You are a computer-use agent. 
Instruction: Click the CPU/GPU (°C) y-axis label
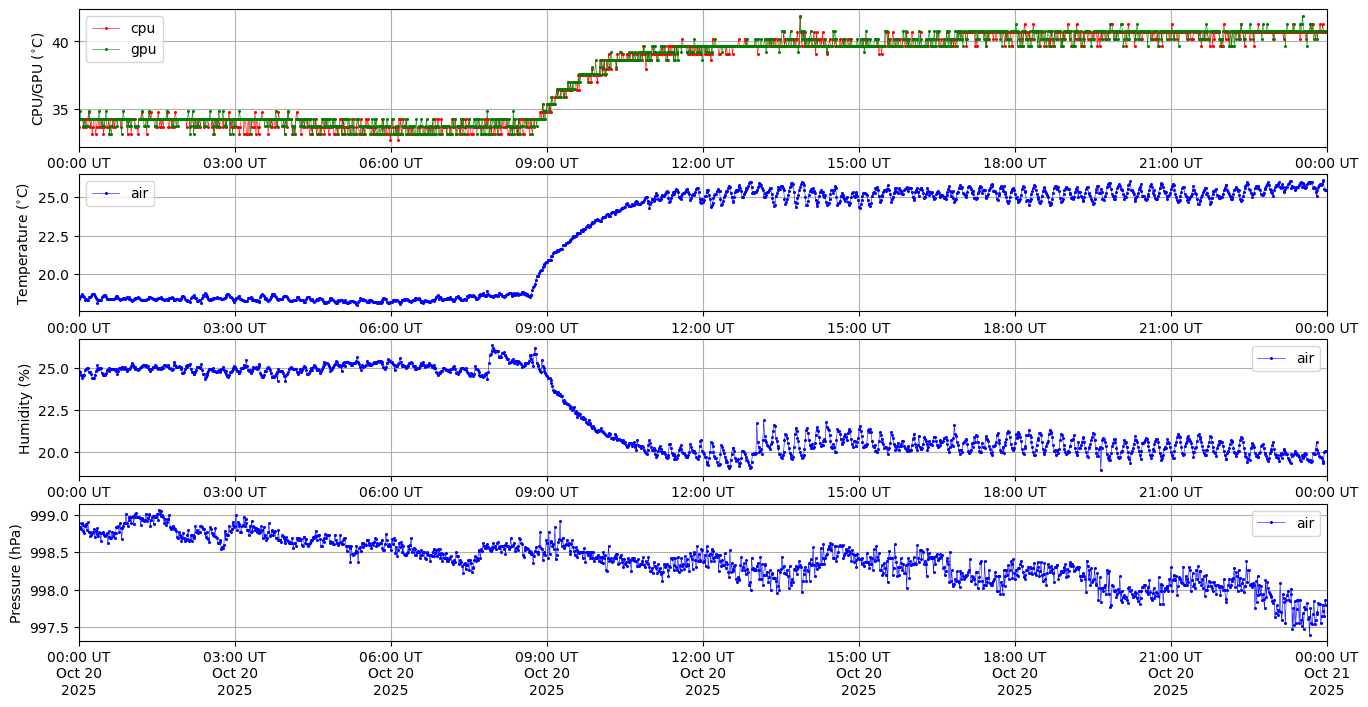click(x=38, y=79)
